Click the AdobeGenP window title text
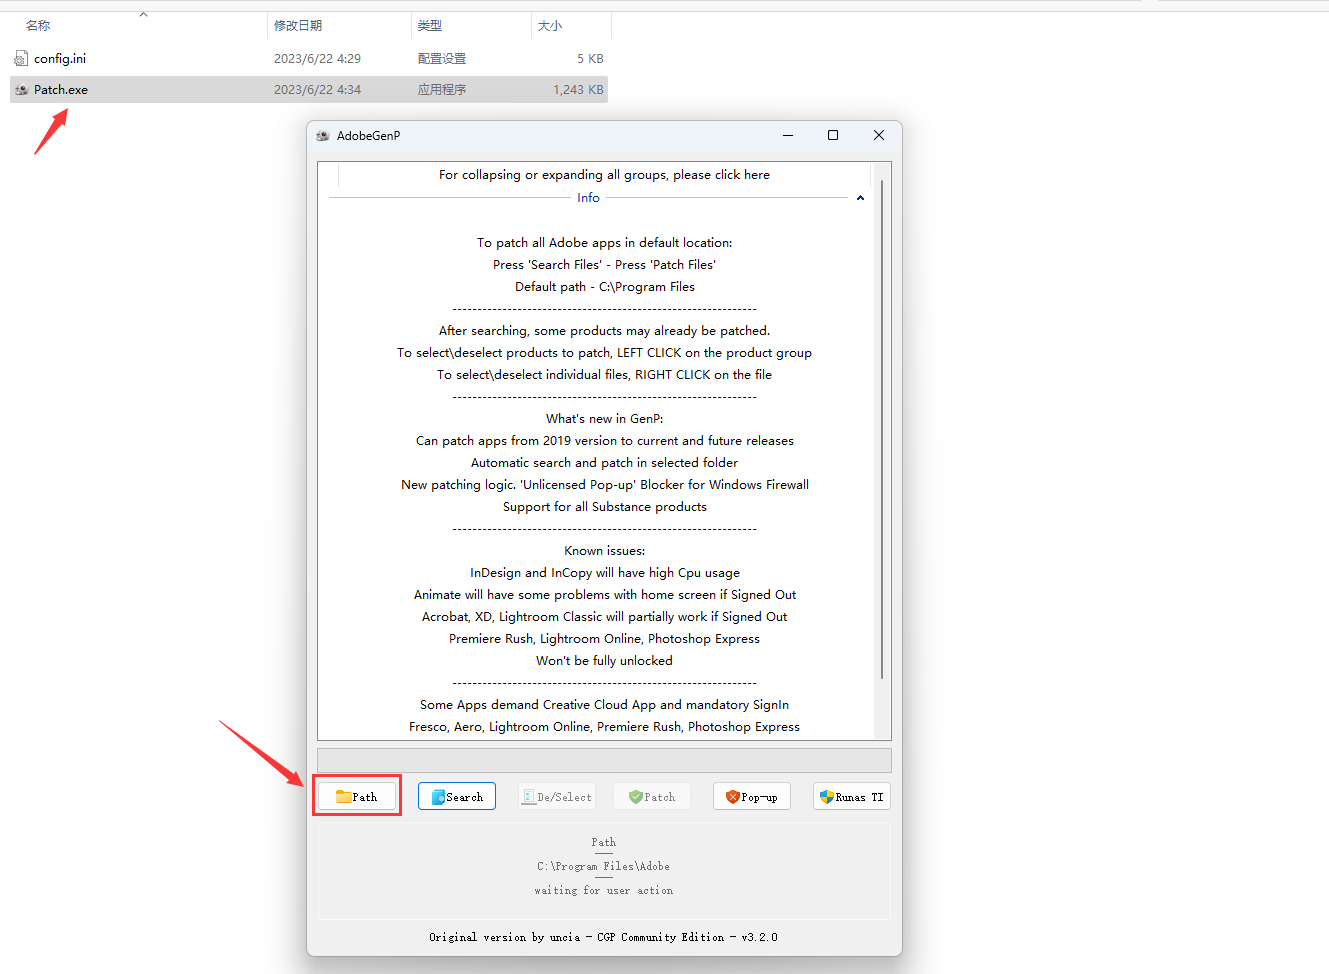 [368, 136]
